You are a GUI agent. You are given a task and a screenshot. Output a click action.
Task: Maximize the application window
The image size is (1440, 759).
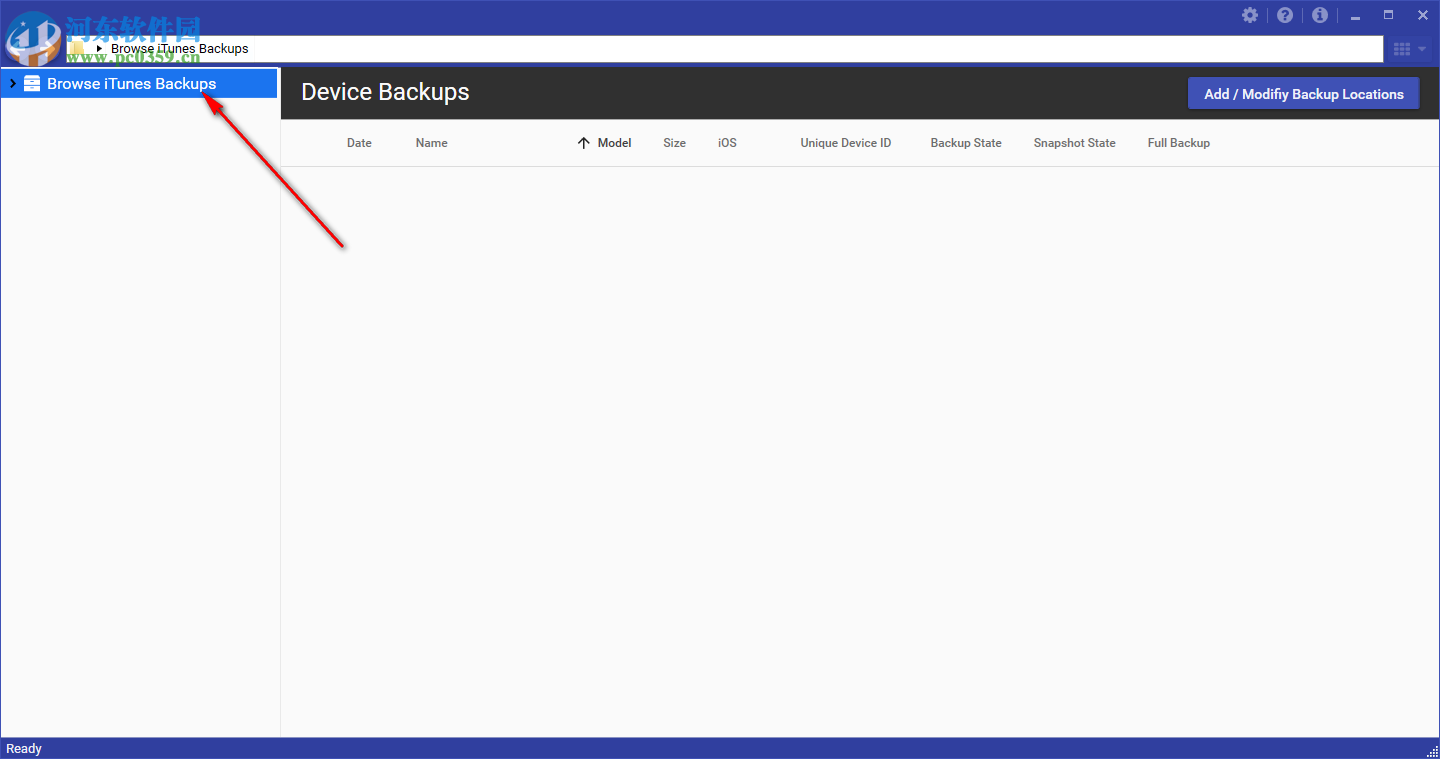coord(1389,15)
